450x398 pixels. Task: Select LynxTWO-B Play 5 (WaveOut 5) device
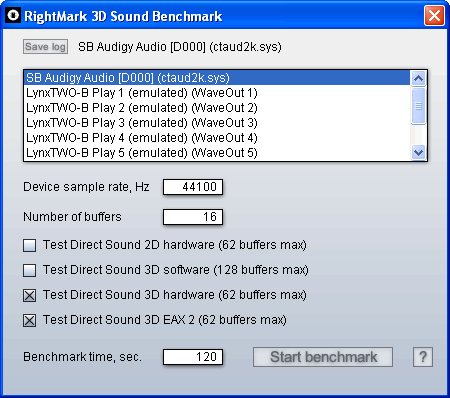(217, 153)
